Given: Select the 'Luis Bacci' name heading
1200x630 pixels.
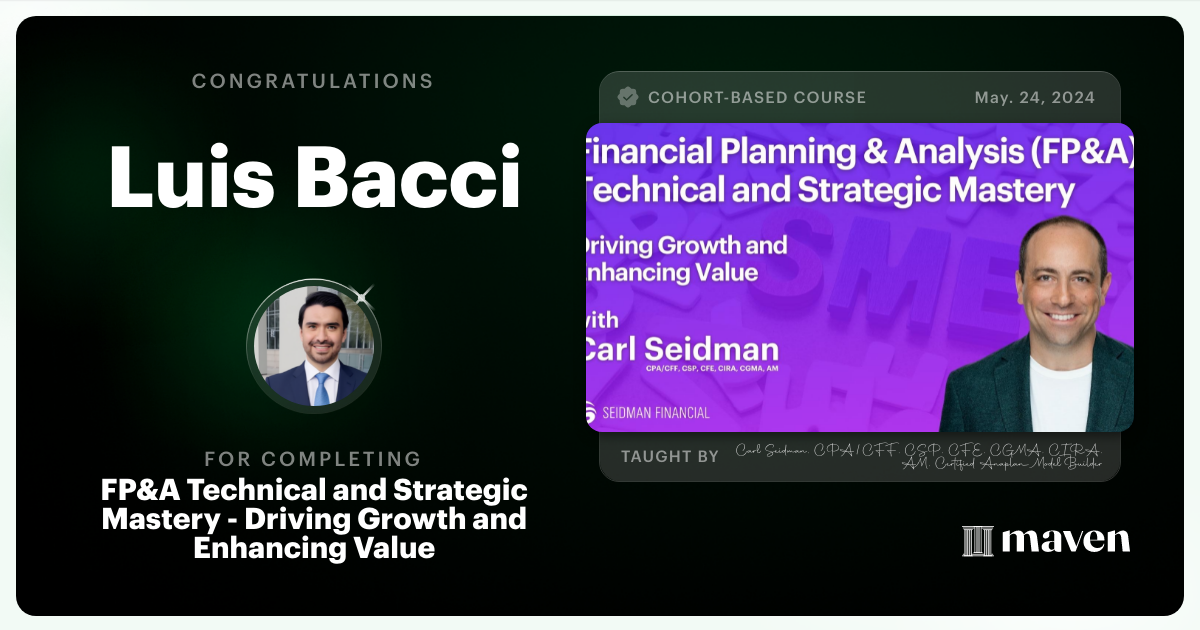Looking at the screenshot, I should (314, 176).
